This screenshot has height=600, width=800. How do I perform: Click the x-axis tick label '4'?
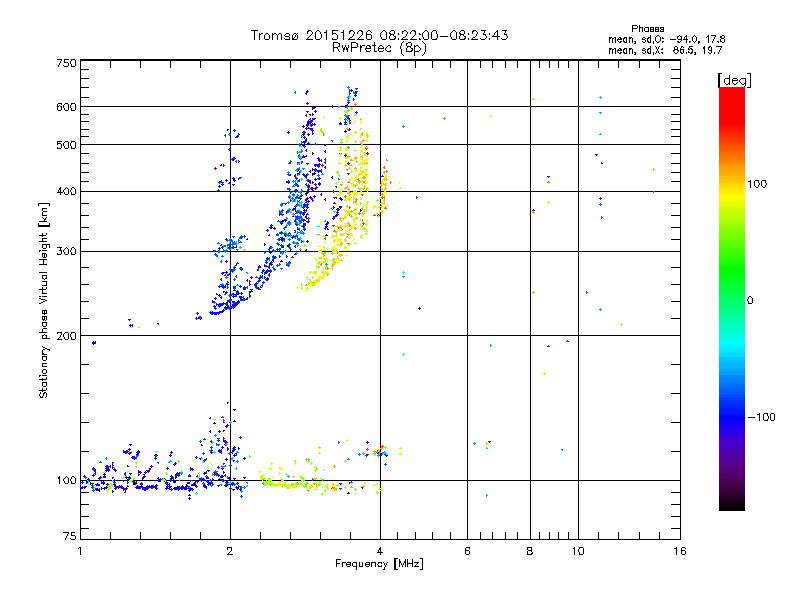[x=380, y=551]
